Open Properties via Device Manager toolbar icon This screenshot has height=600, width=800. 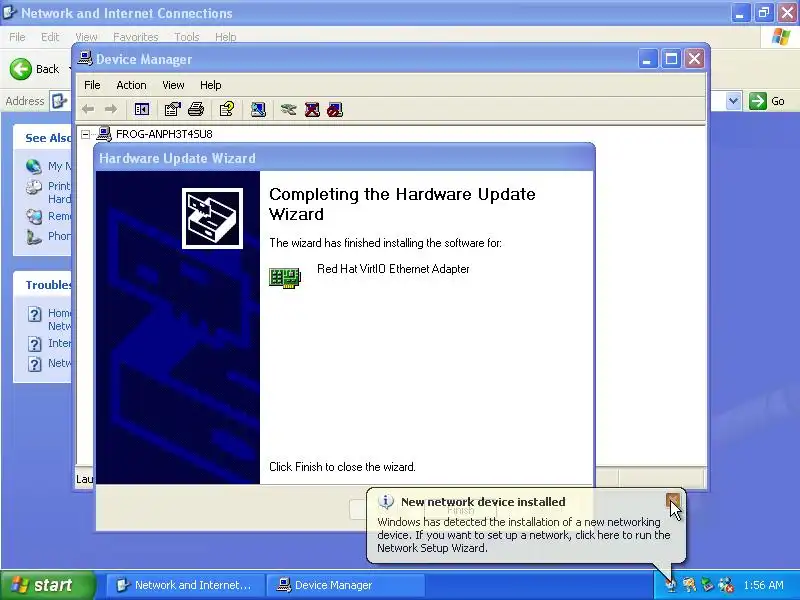172,109
